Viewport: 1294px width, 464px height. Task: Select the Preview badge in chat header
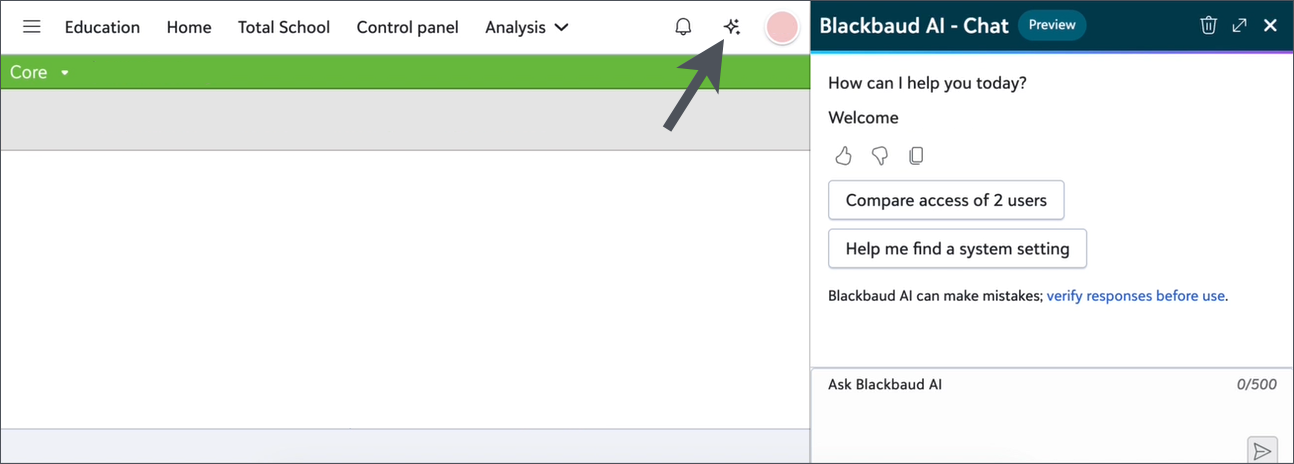[1052, 26]
